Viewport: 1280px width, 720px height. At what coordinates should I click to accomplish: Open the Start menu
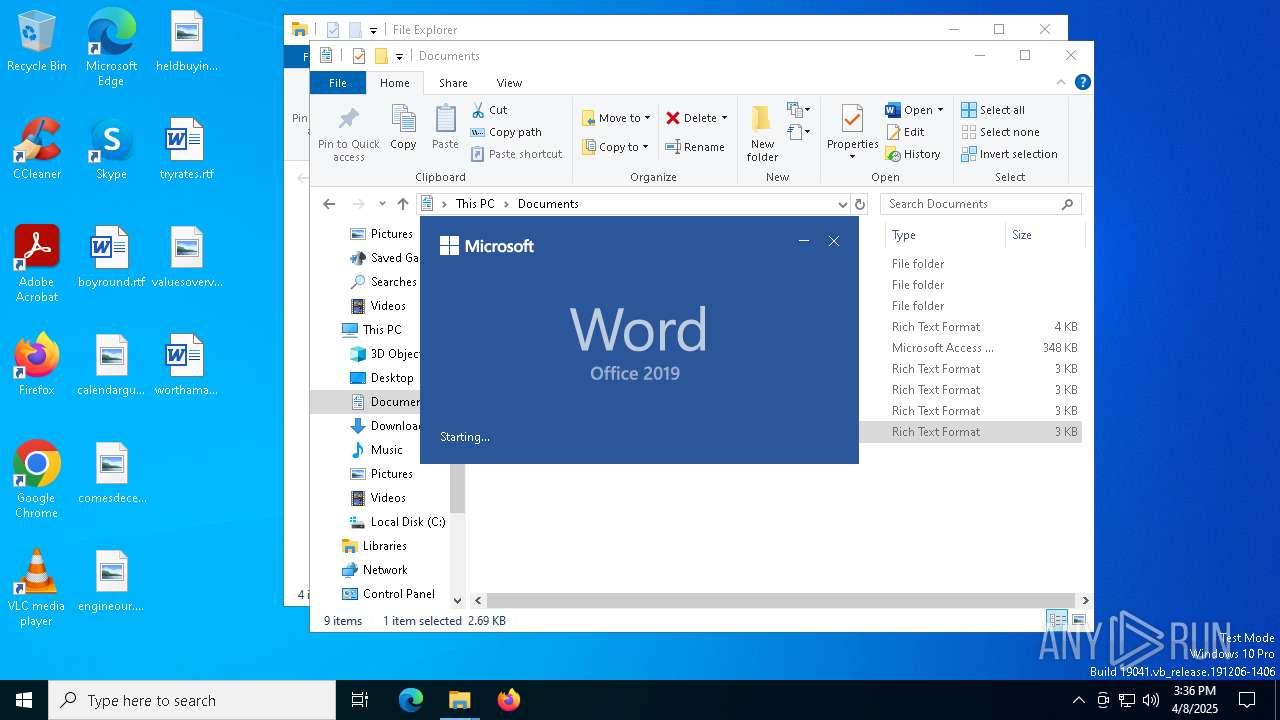24,700
